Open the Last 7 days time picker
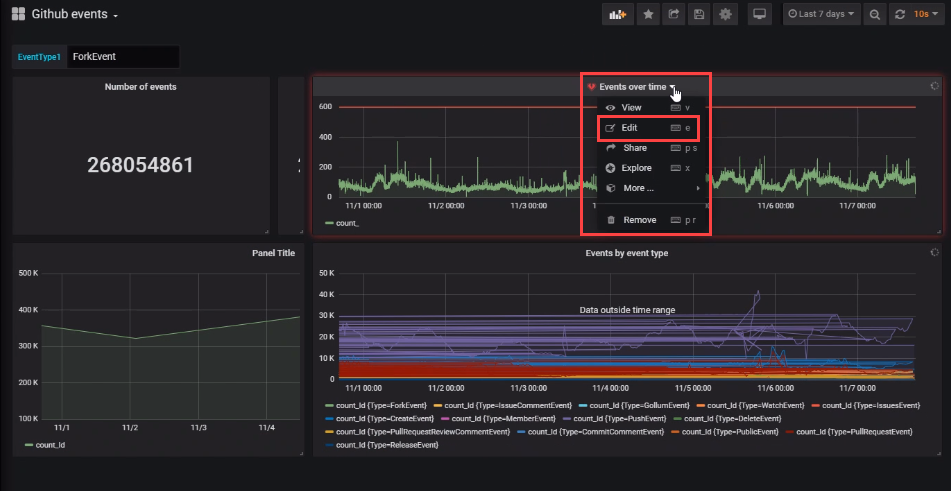 [x=821, y=14]
